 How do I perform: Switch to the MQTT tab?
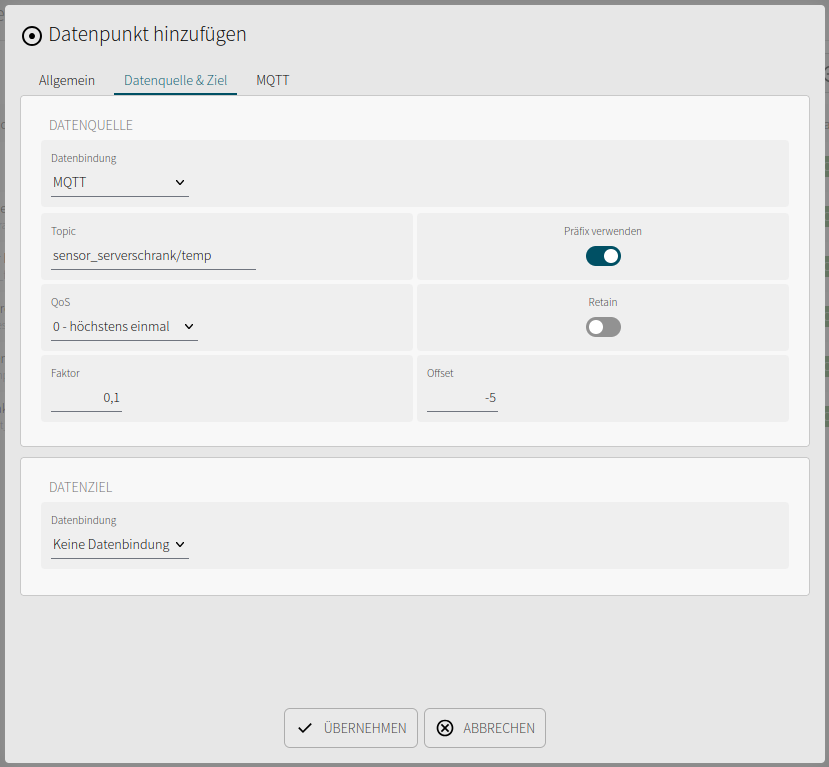click(273, 80)
